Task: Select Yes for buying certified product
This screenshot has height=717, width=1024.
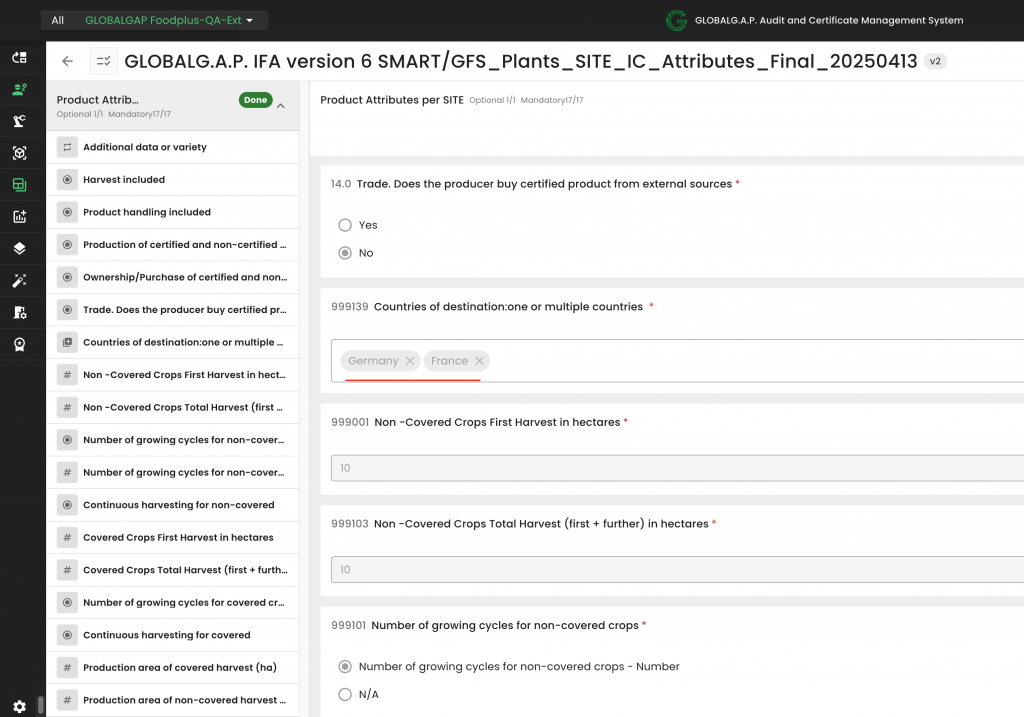Action: (x=345, y=225)
